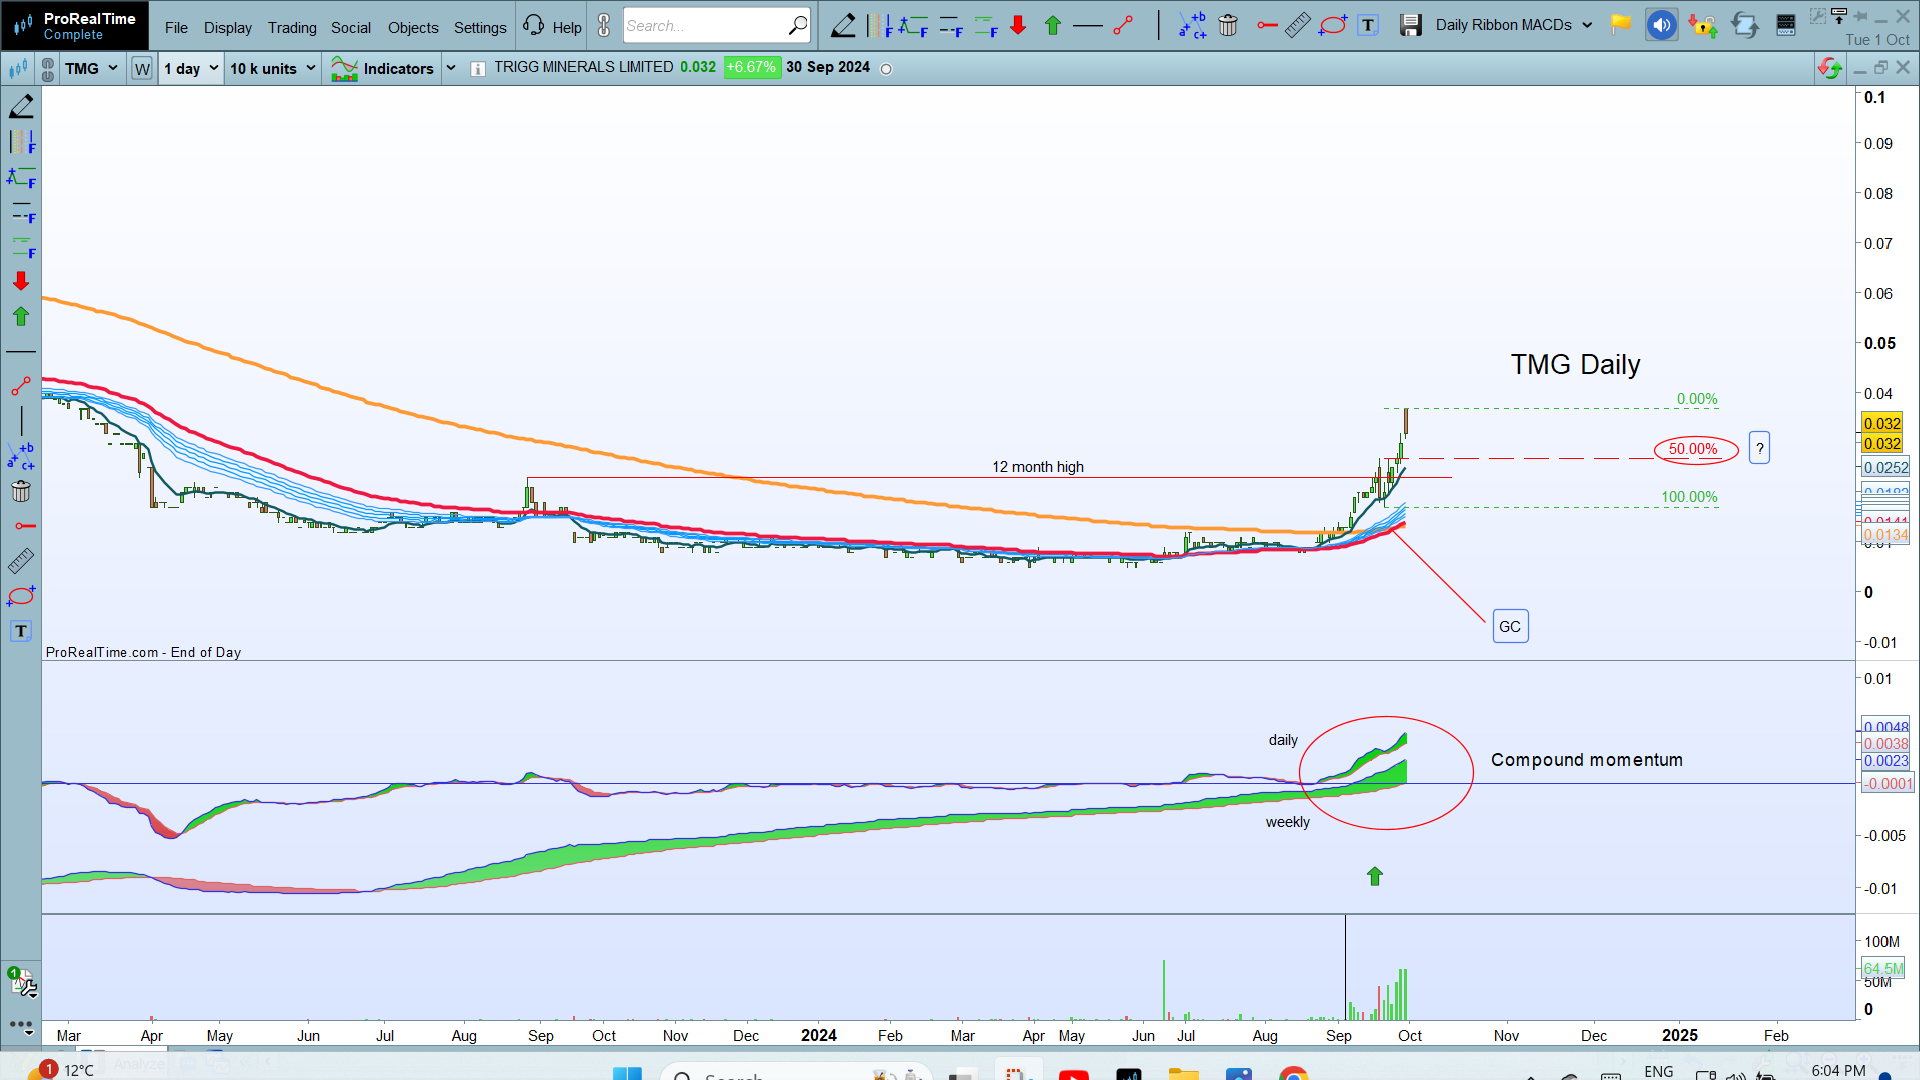Click the horizontal line tool in the top toolbar
1920x1080 pixels.
point(1087,26)
